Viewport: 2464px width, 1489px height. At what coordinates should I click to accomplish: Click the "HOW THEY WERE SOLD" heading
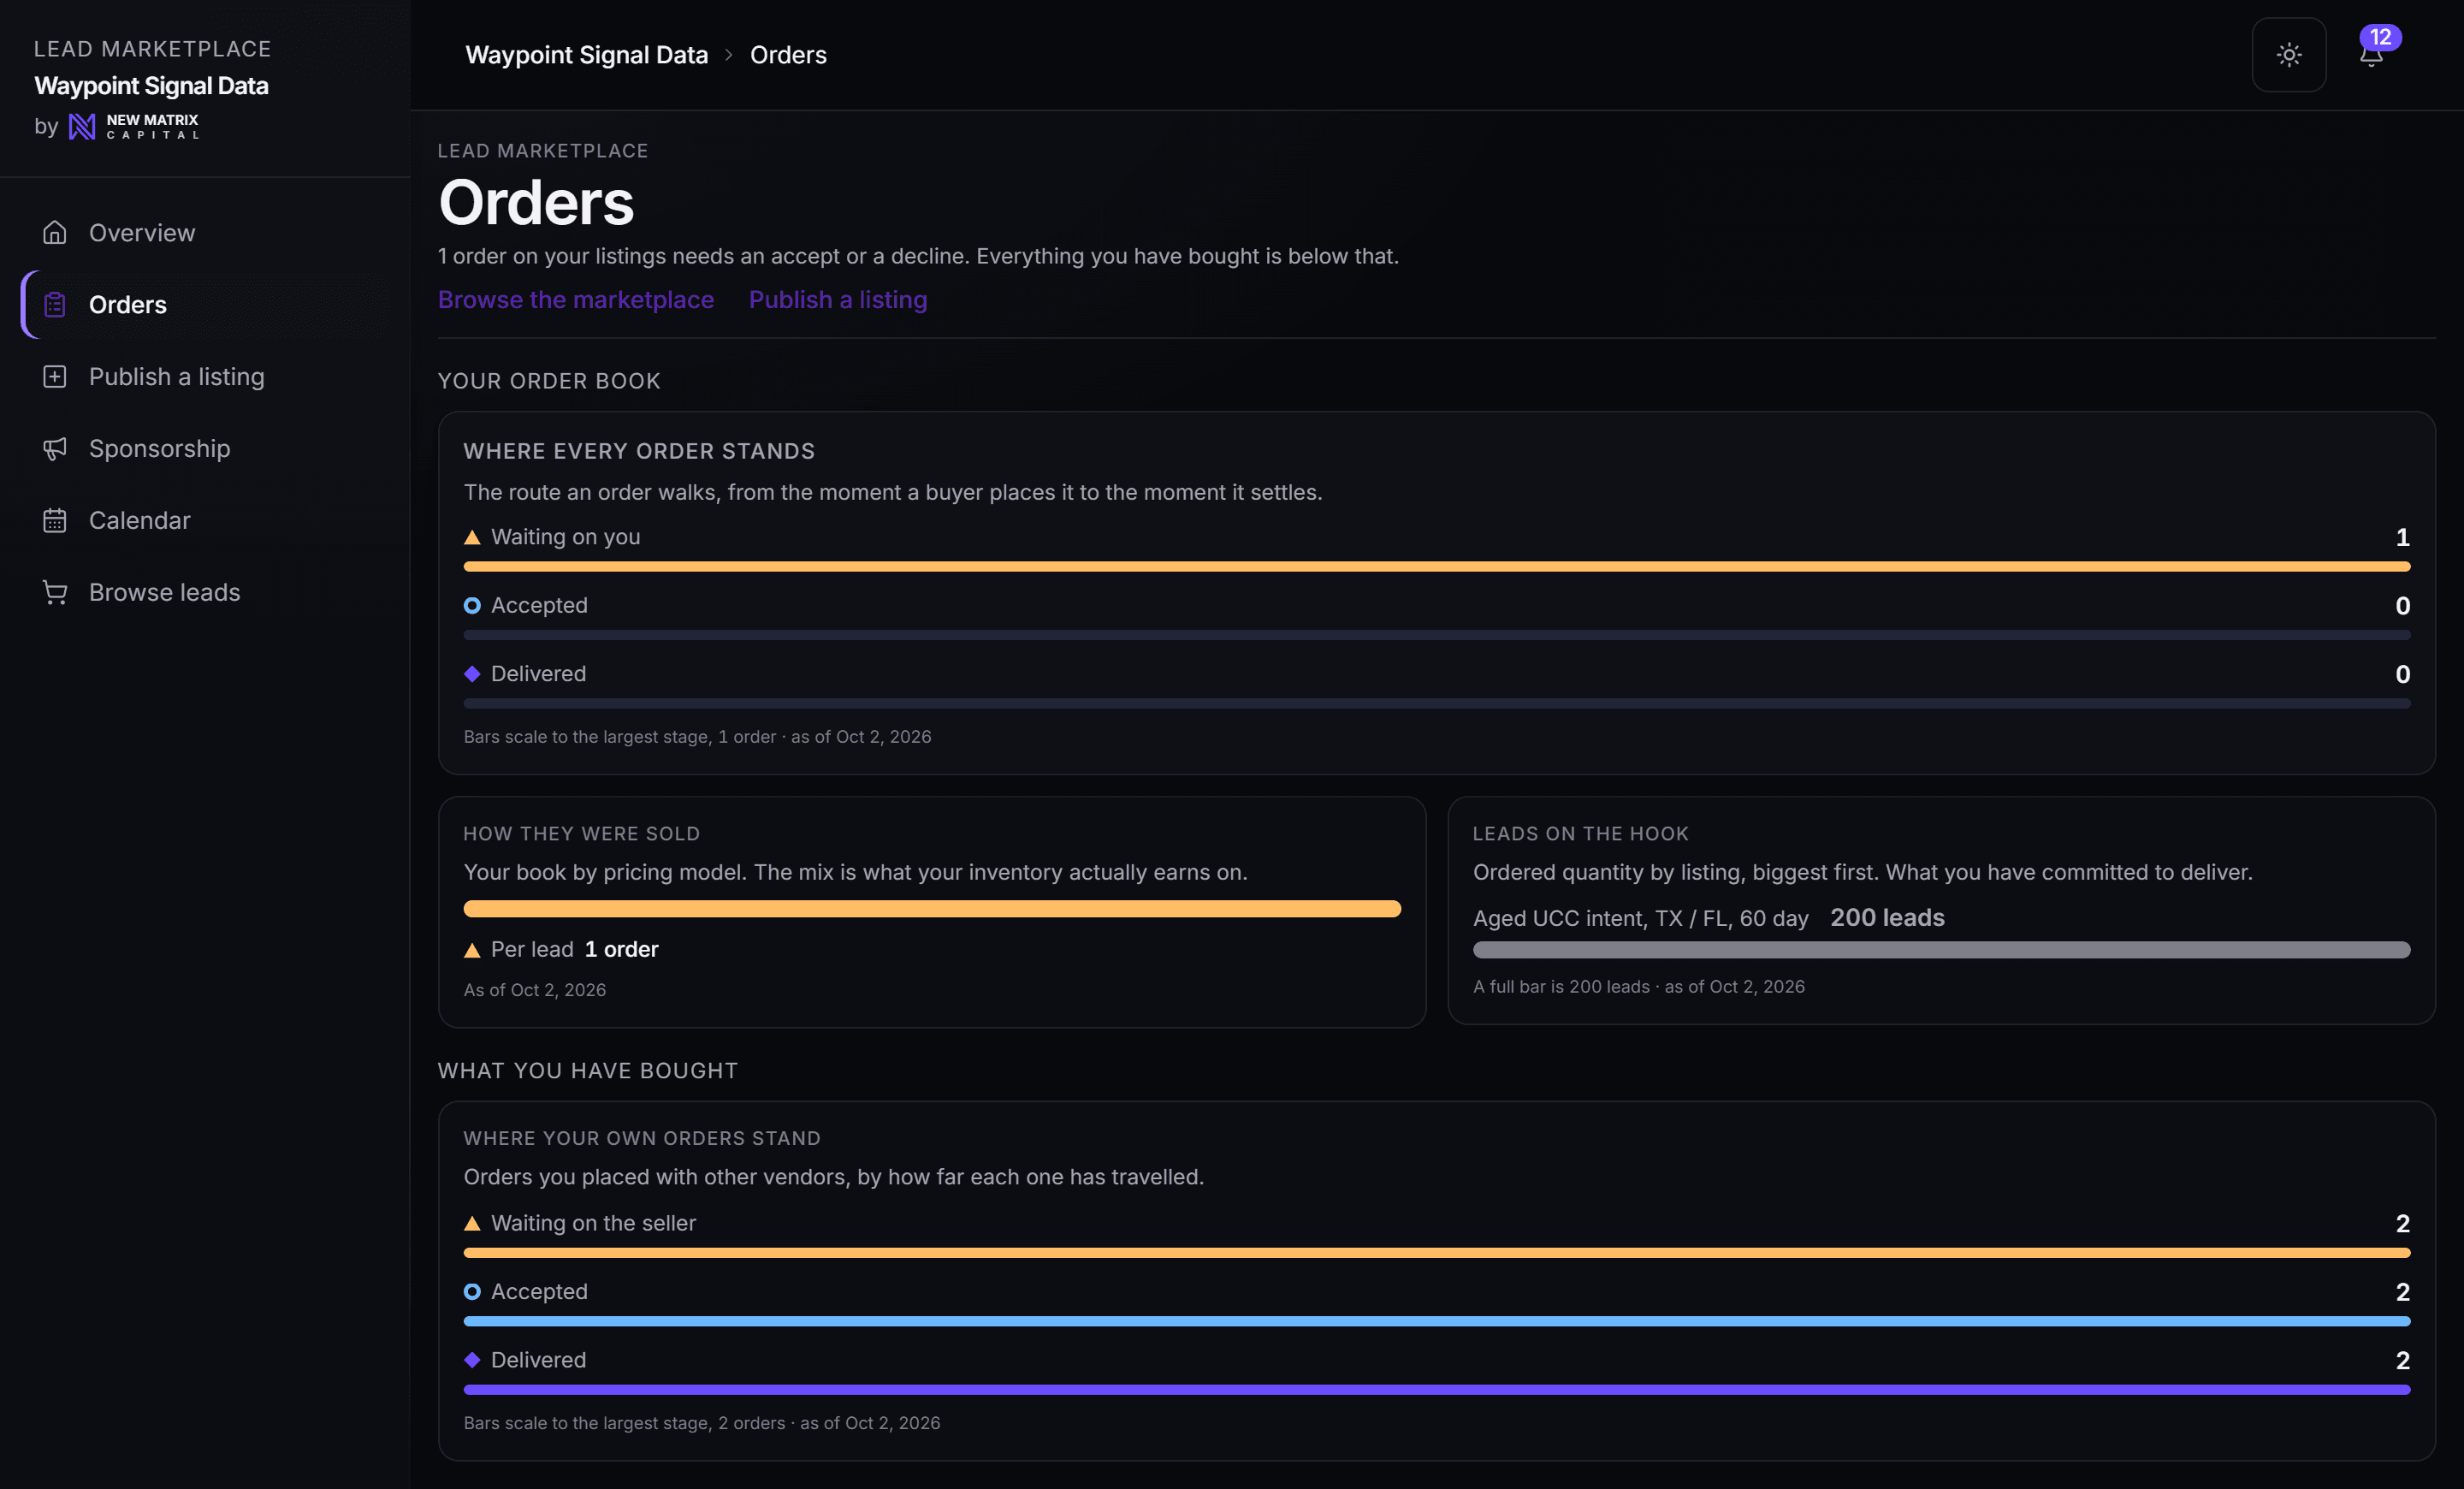(x=581, y=833)
